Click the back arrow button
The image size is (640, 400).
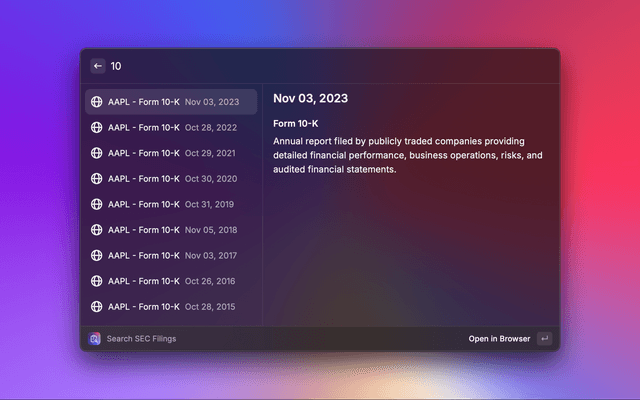[98, 66]
